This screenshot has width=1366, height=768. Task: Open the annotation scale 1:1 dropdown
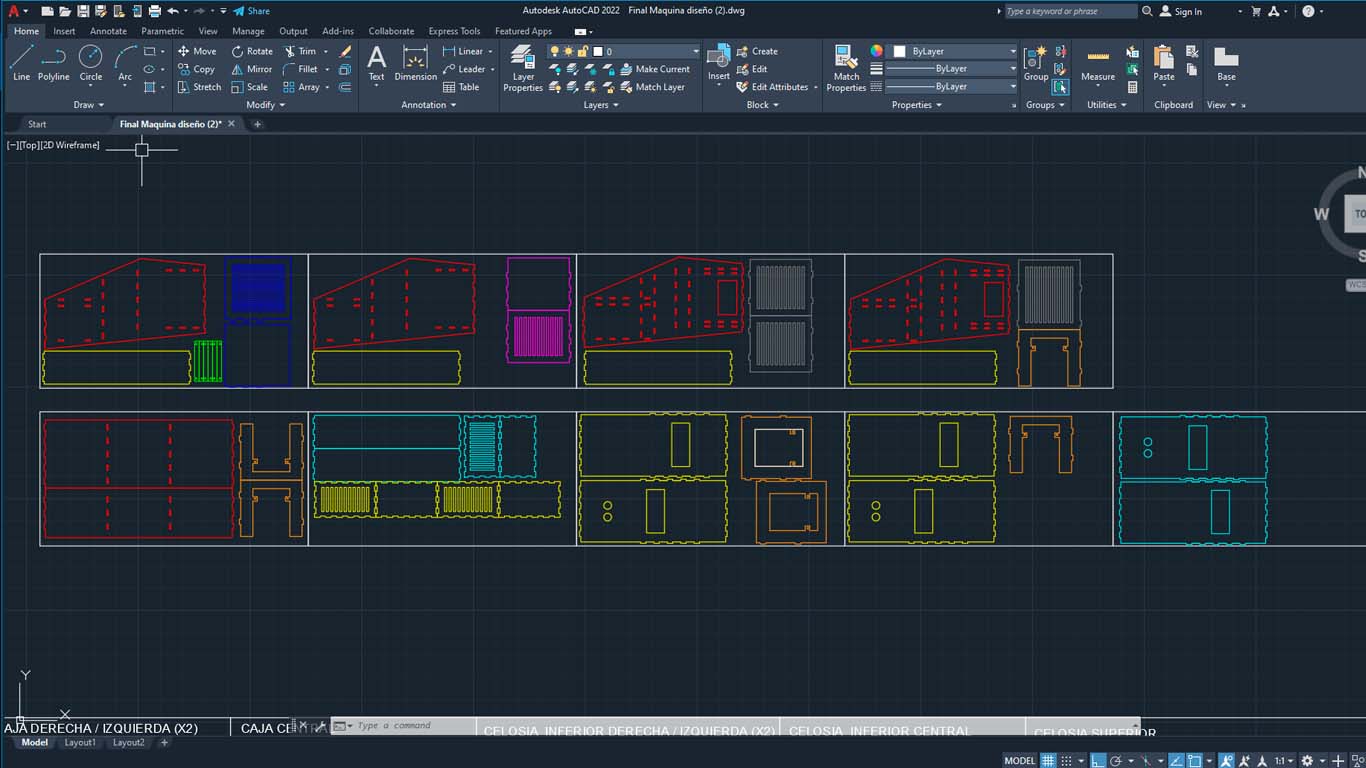[1284, 761]
